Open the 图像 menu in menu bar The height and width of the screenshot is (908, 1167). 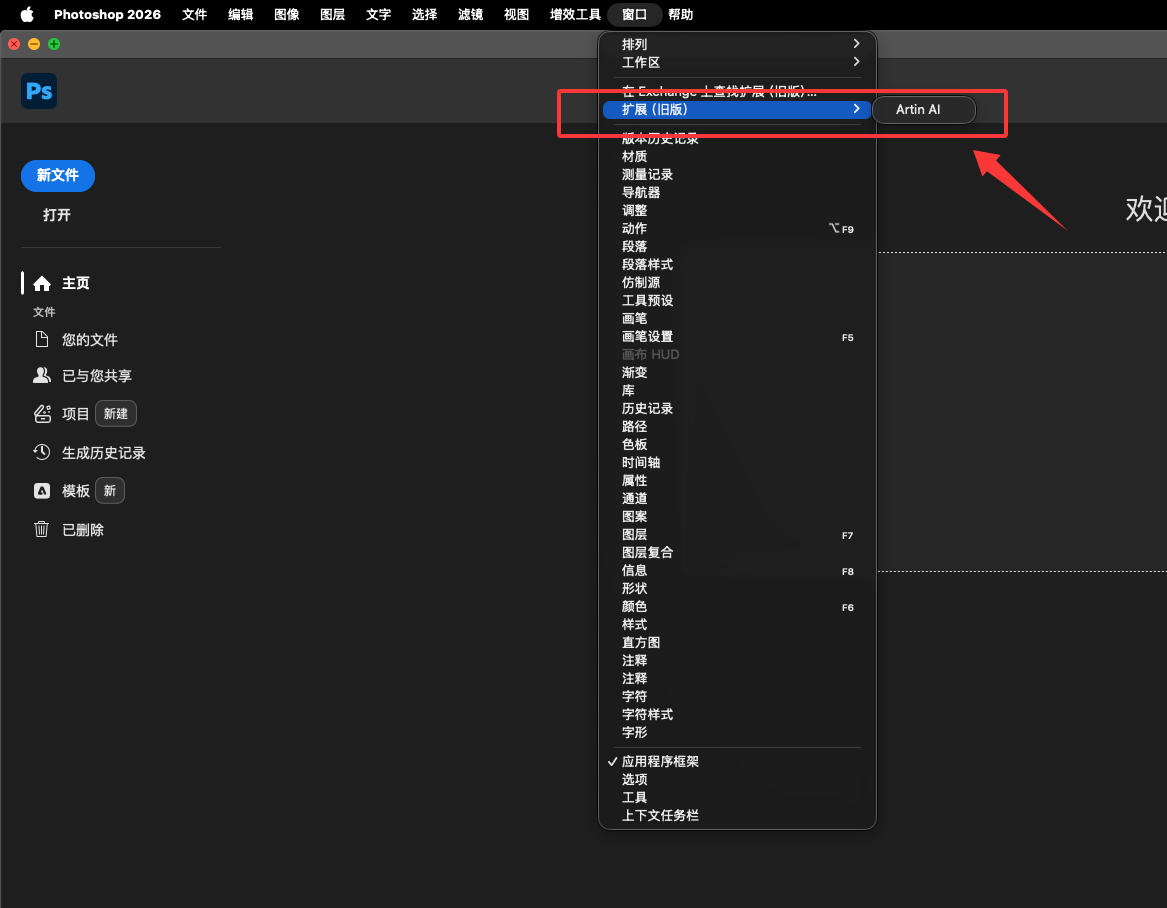[x=287, y=14]
